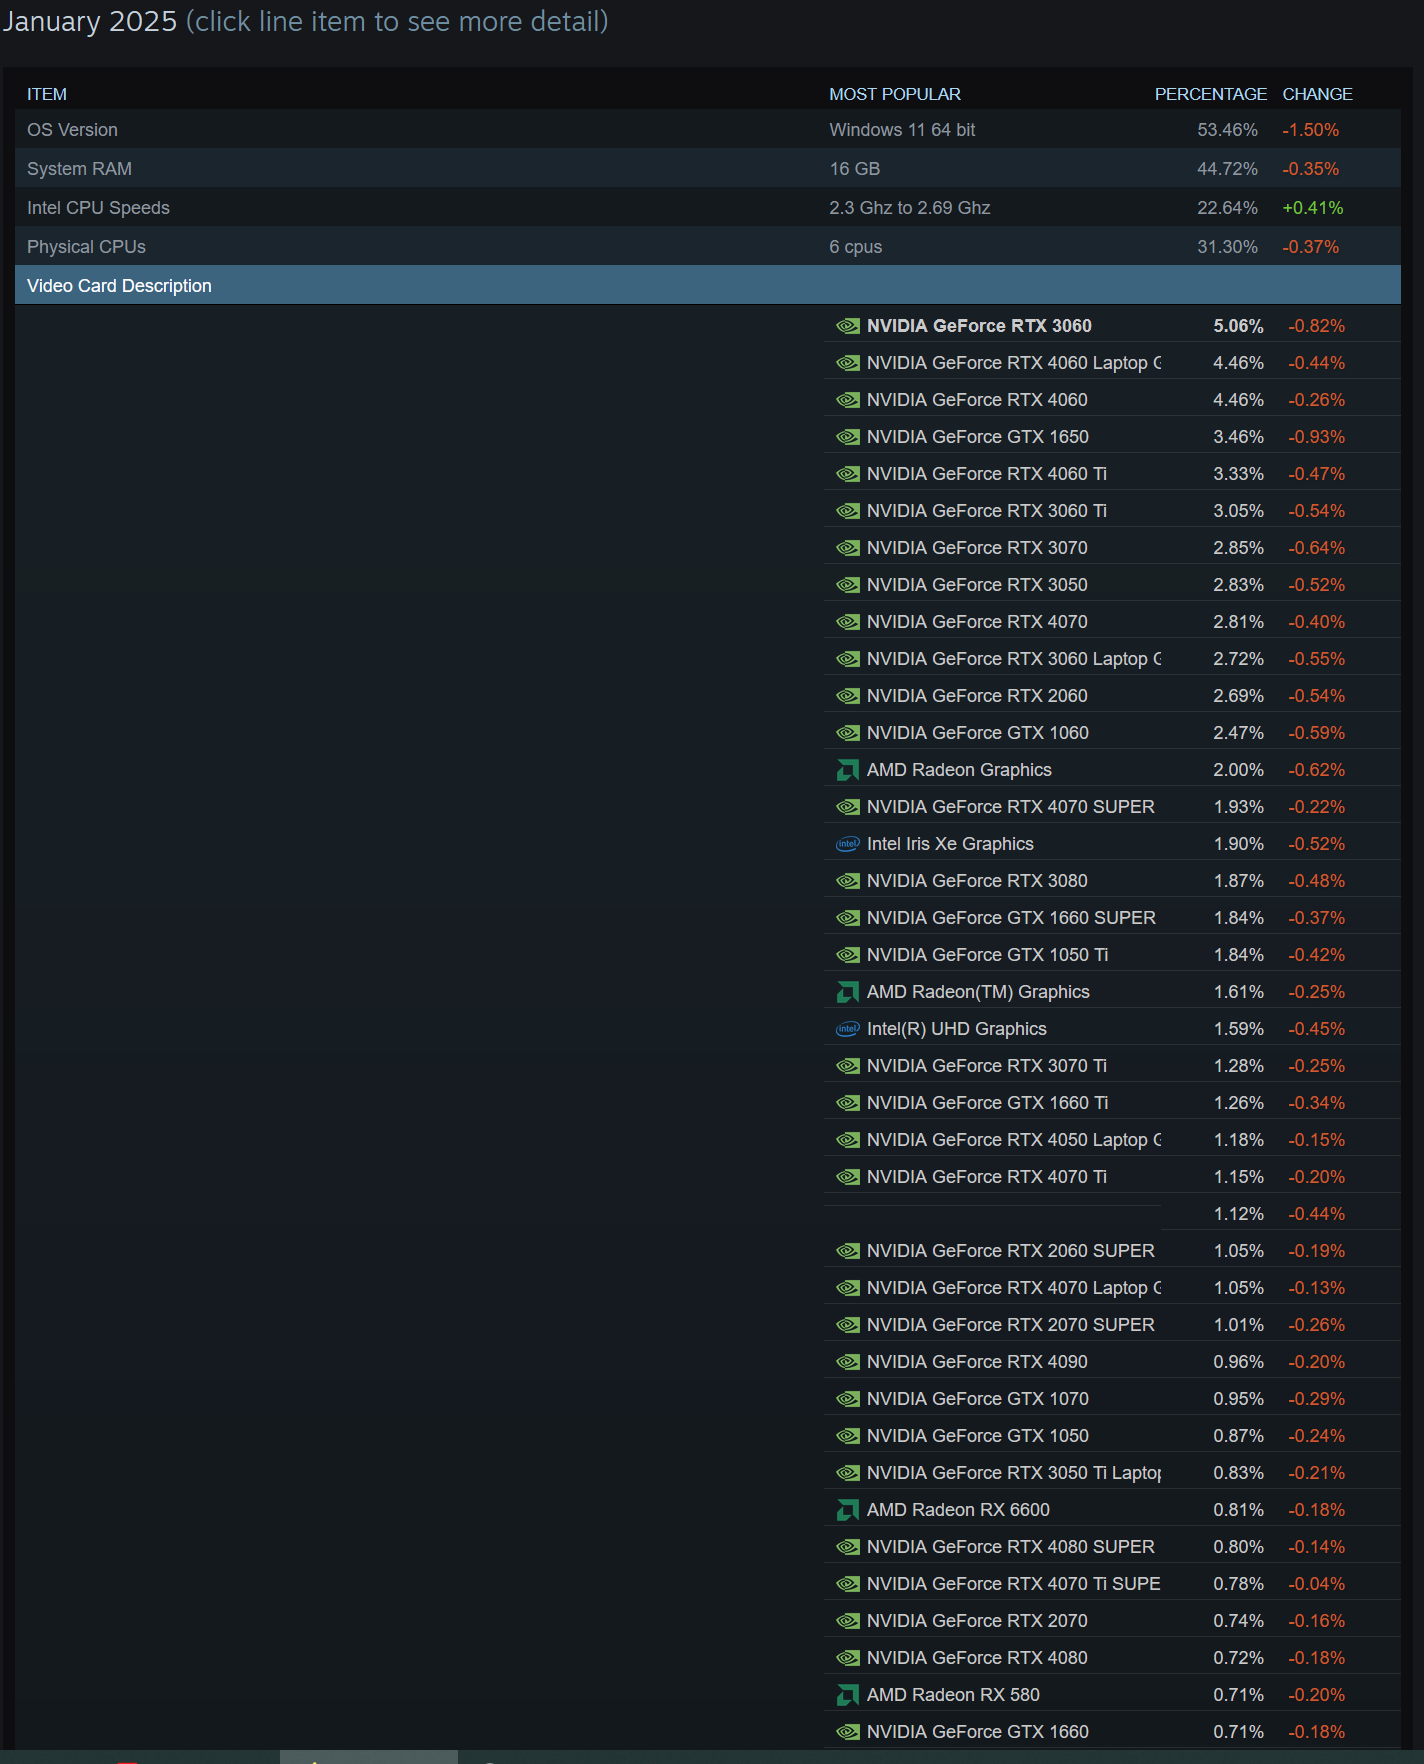Viewport: 1424px width, 1764px height.
Task: Click NVIDIA GeForce RTX 3070 Ti name
Action: (x=987, y=1066)
